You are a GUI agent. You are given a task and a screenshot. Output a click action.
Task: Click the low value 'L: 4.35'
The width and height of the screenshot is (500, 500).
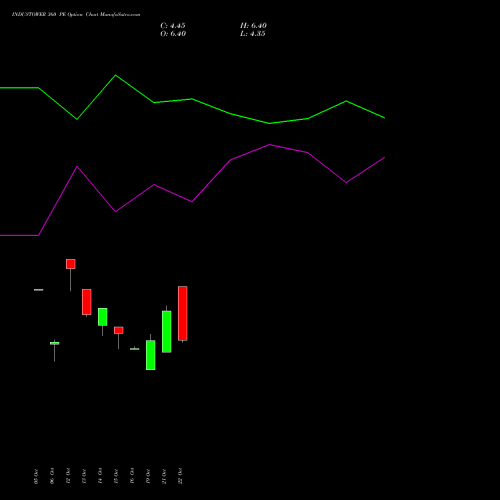tap(253, 34)
